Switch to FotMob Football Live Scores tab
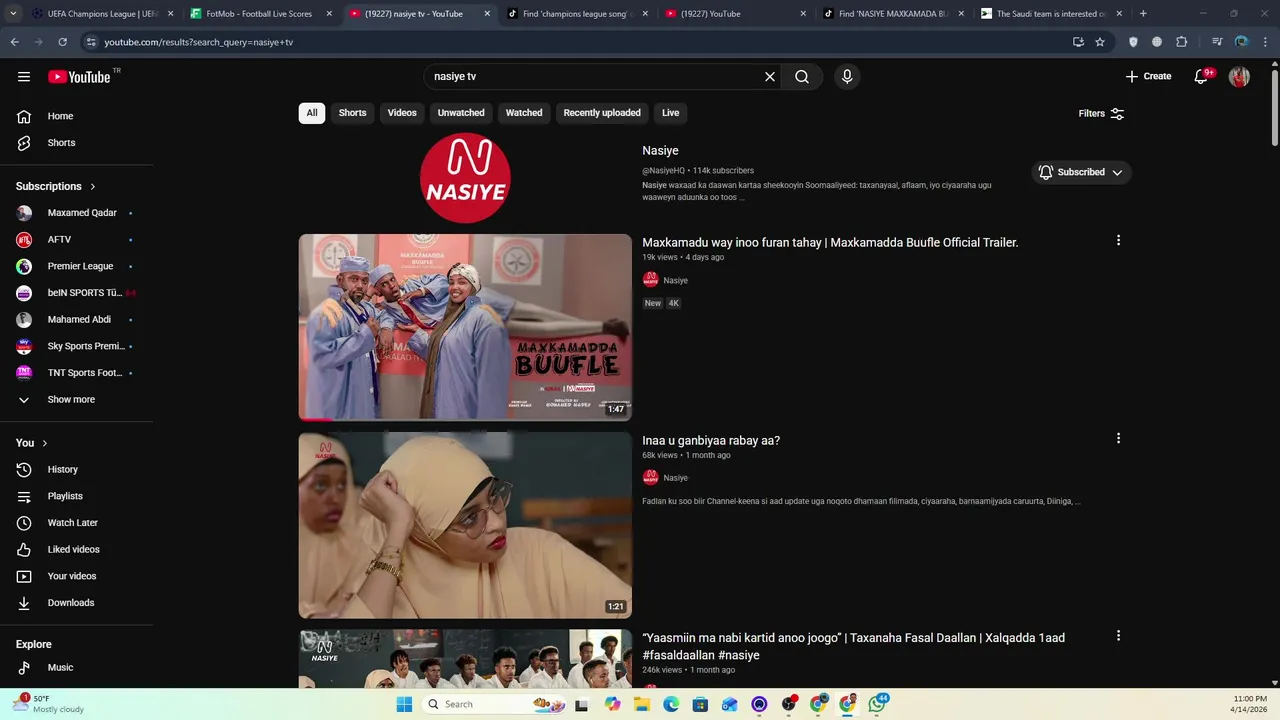The image size is (1280, 720). [x=259, y=14]
